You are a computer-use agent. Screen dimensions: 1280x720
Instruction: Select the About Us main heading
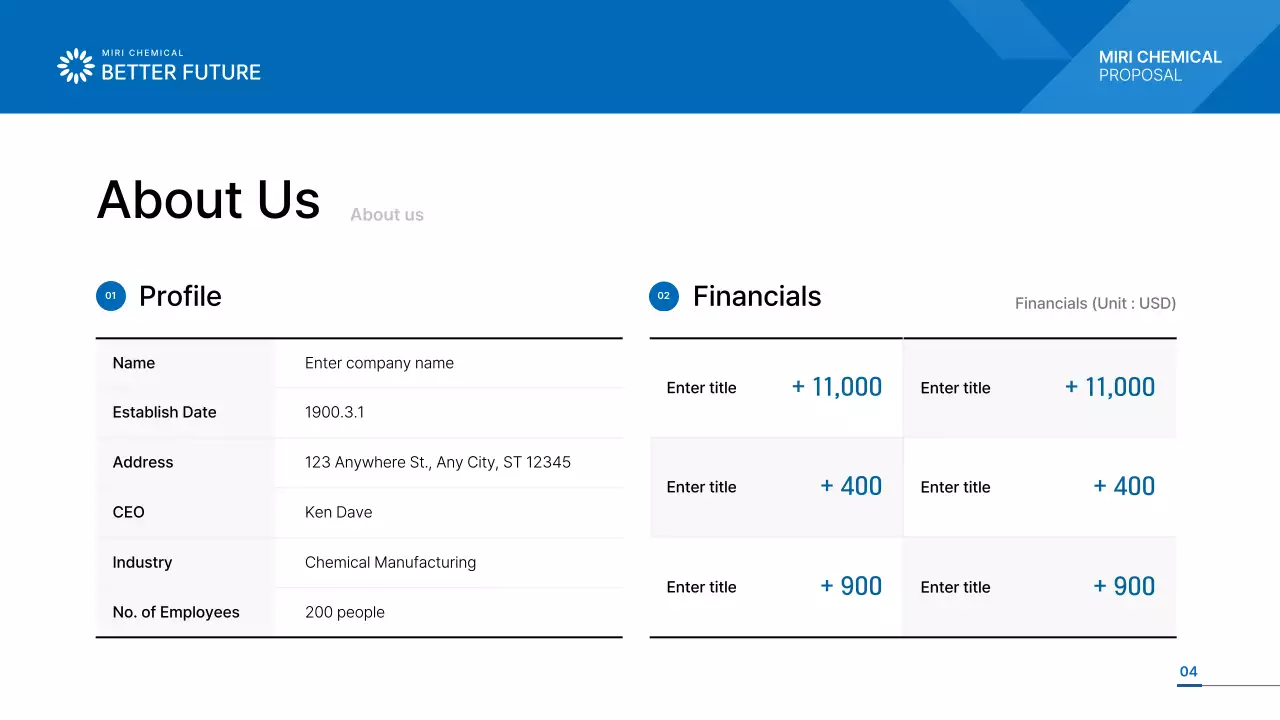[x=208, y=199]
